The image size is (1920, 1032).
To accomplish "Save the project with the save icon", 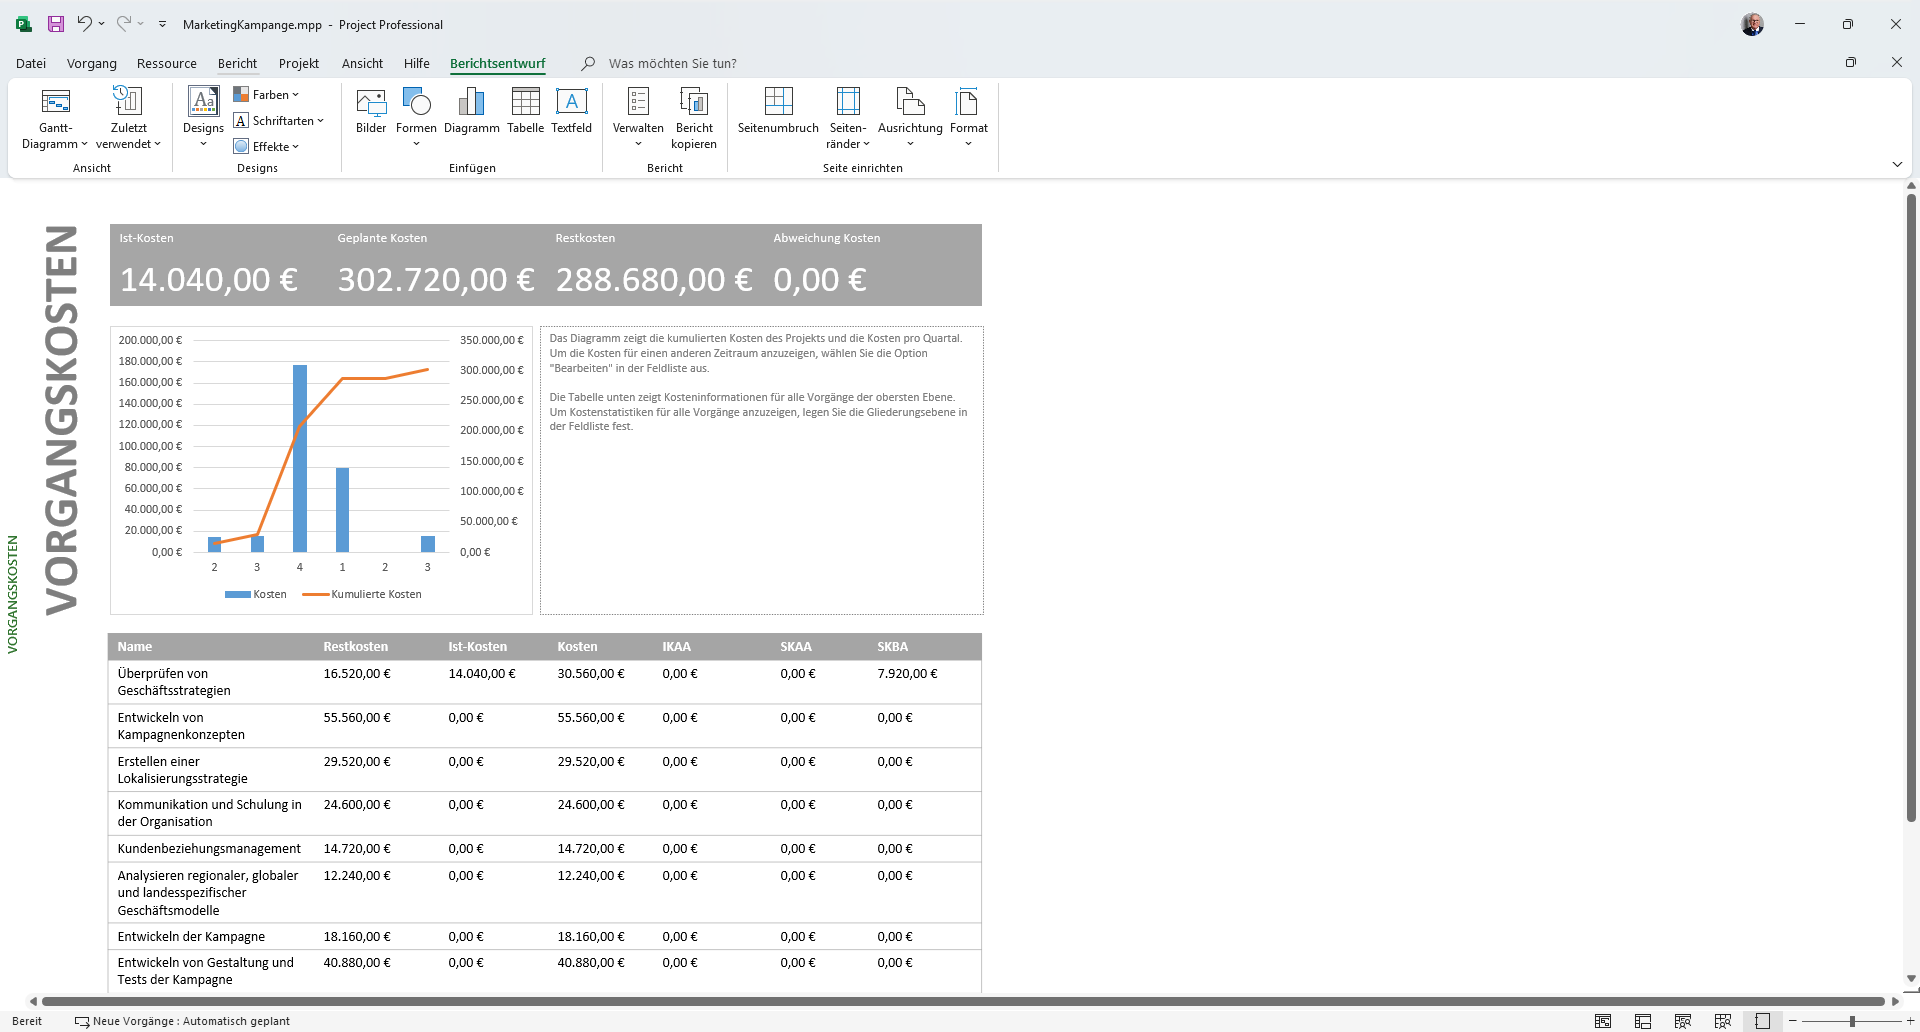I will tap(56, 24).
